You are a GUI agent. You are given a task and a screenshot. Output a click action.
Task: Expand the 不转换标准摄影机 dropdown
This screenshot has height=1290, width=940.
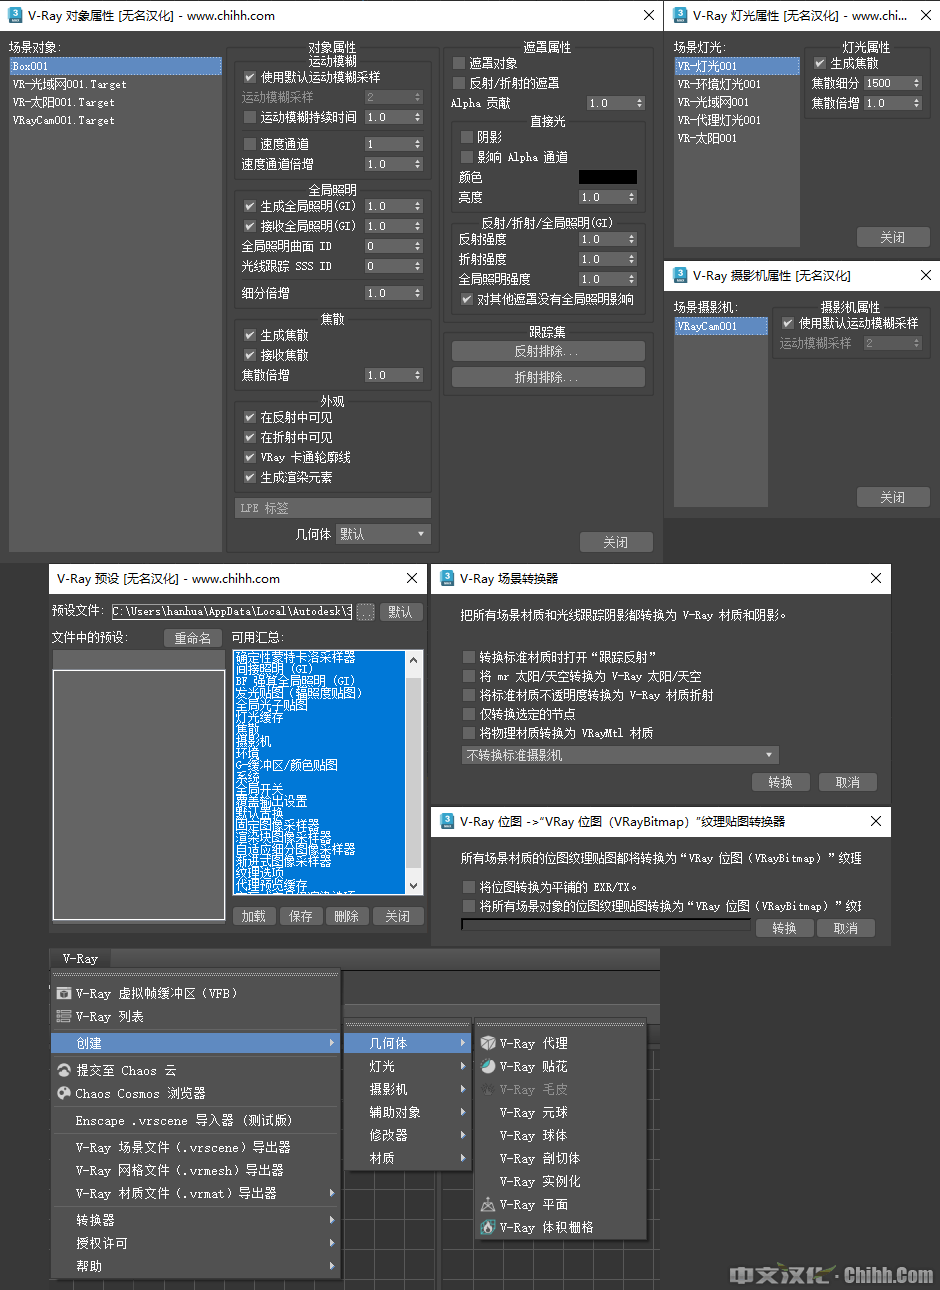(x=620, y=755)
